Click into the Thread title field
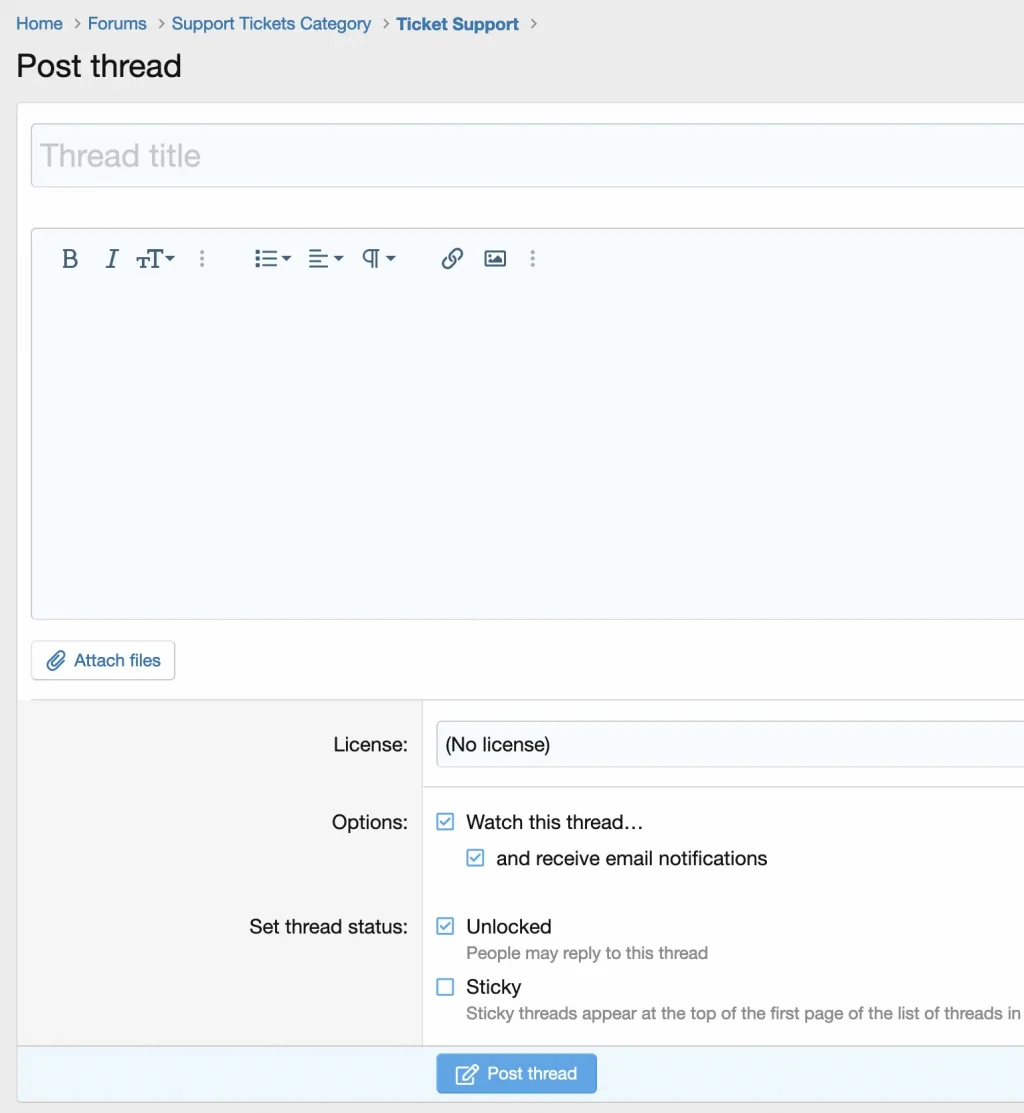This screenshot has width=1024, height=1113. pyautogui.click(x=527, y=156)
